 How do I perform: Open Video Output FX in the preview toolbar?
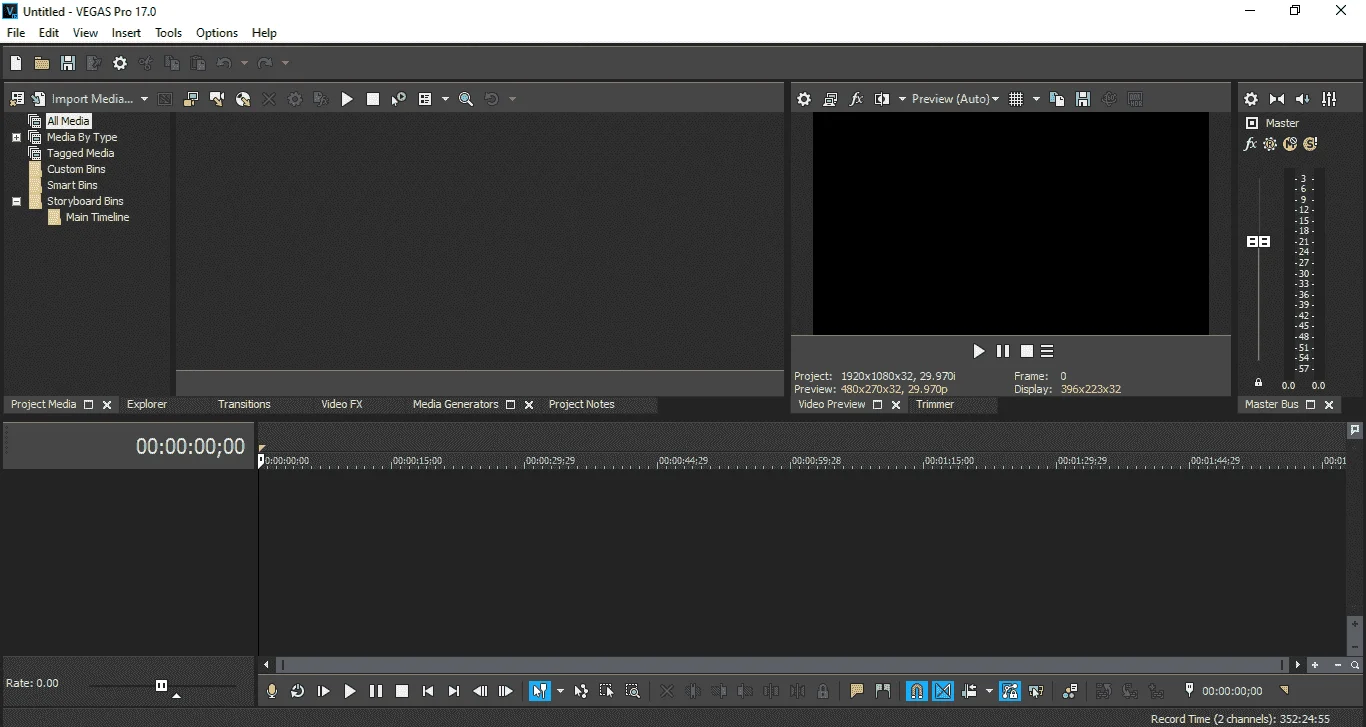(x=856, y=99)
